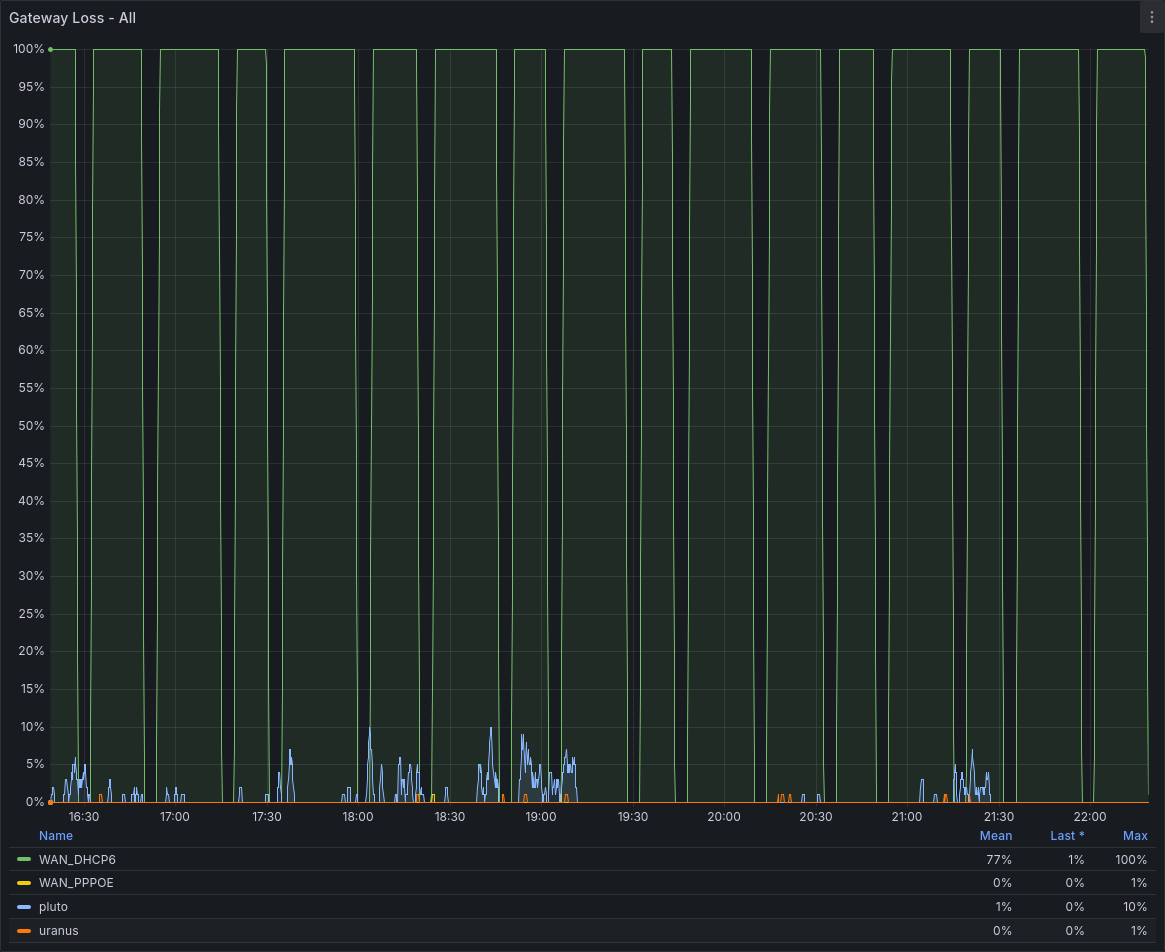The width and height of the screenshot is (1165, 952).
Task: Click the 16:30 time axis label
Action: coord(83,817)
